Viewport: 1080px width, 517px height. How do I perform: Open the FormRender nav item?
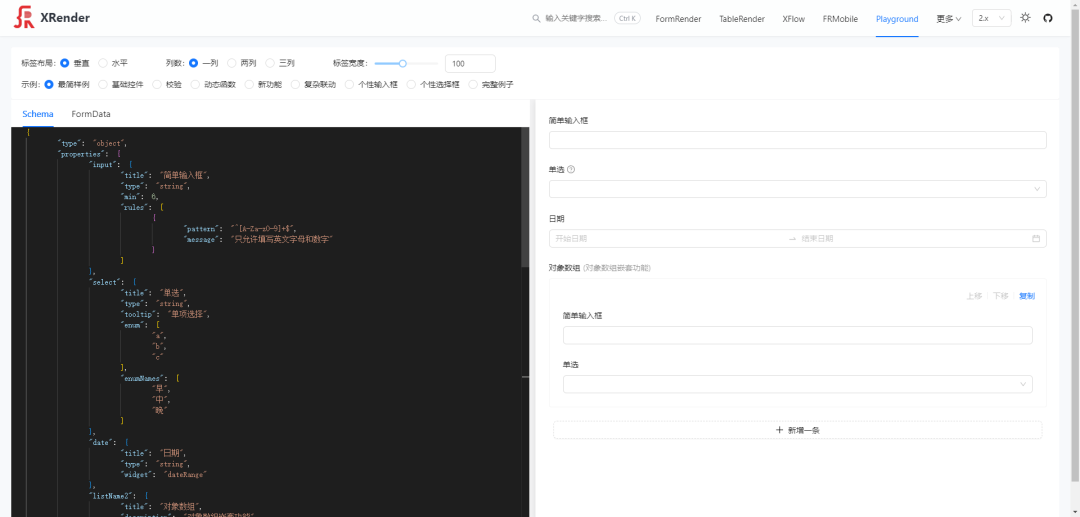678,19
